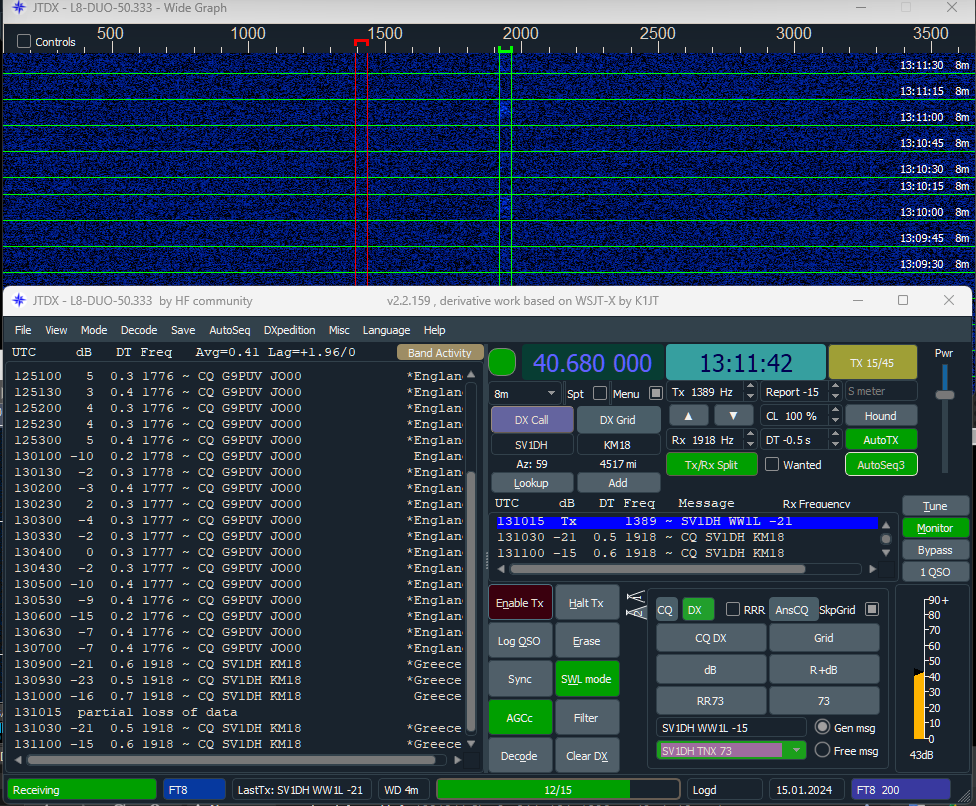Open the Help menu
The image size is (976, 806).
434,330
